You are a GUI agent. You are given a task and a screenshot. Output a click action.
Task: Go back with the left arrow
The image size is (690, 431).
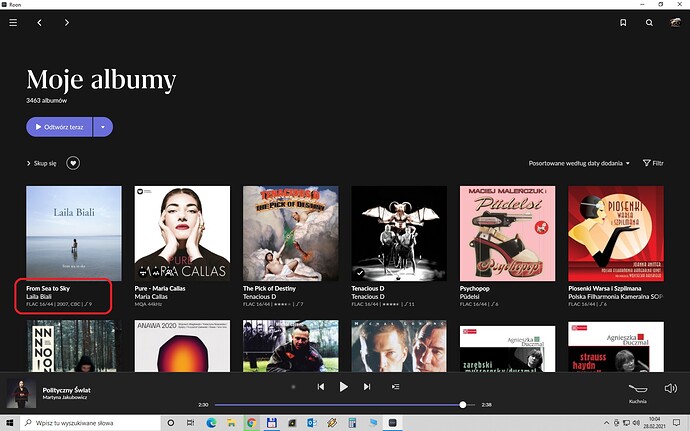[40, 22]
